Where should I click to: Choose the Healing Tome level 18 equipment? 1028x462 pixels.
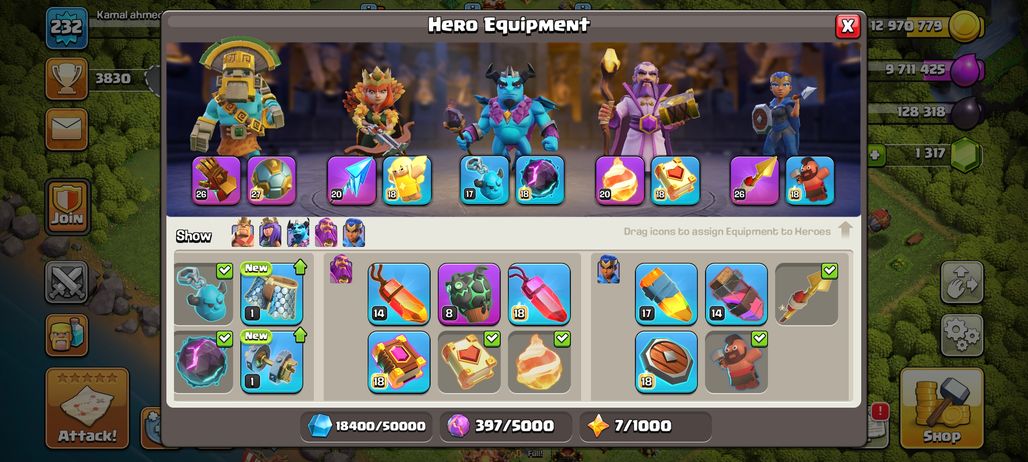tap(399, 362)
